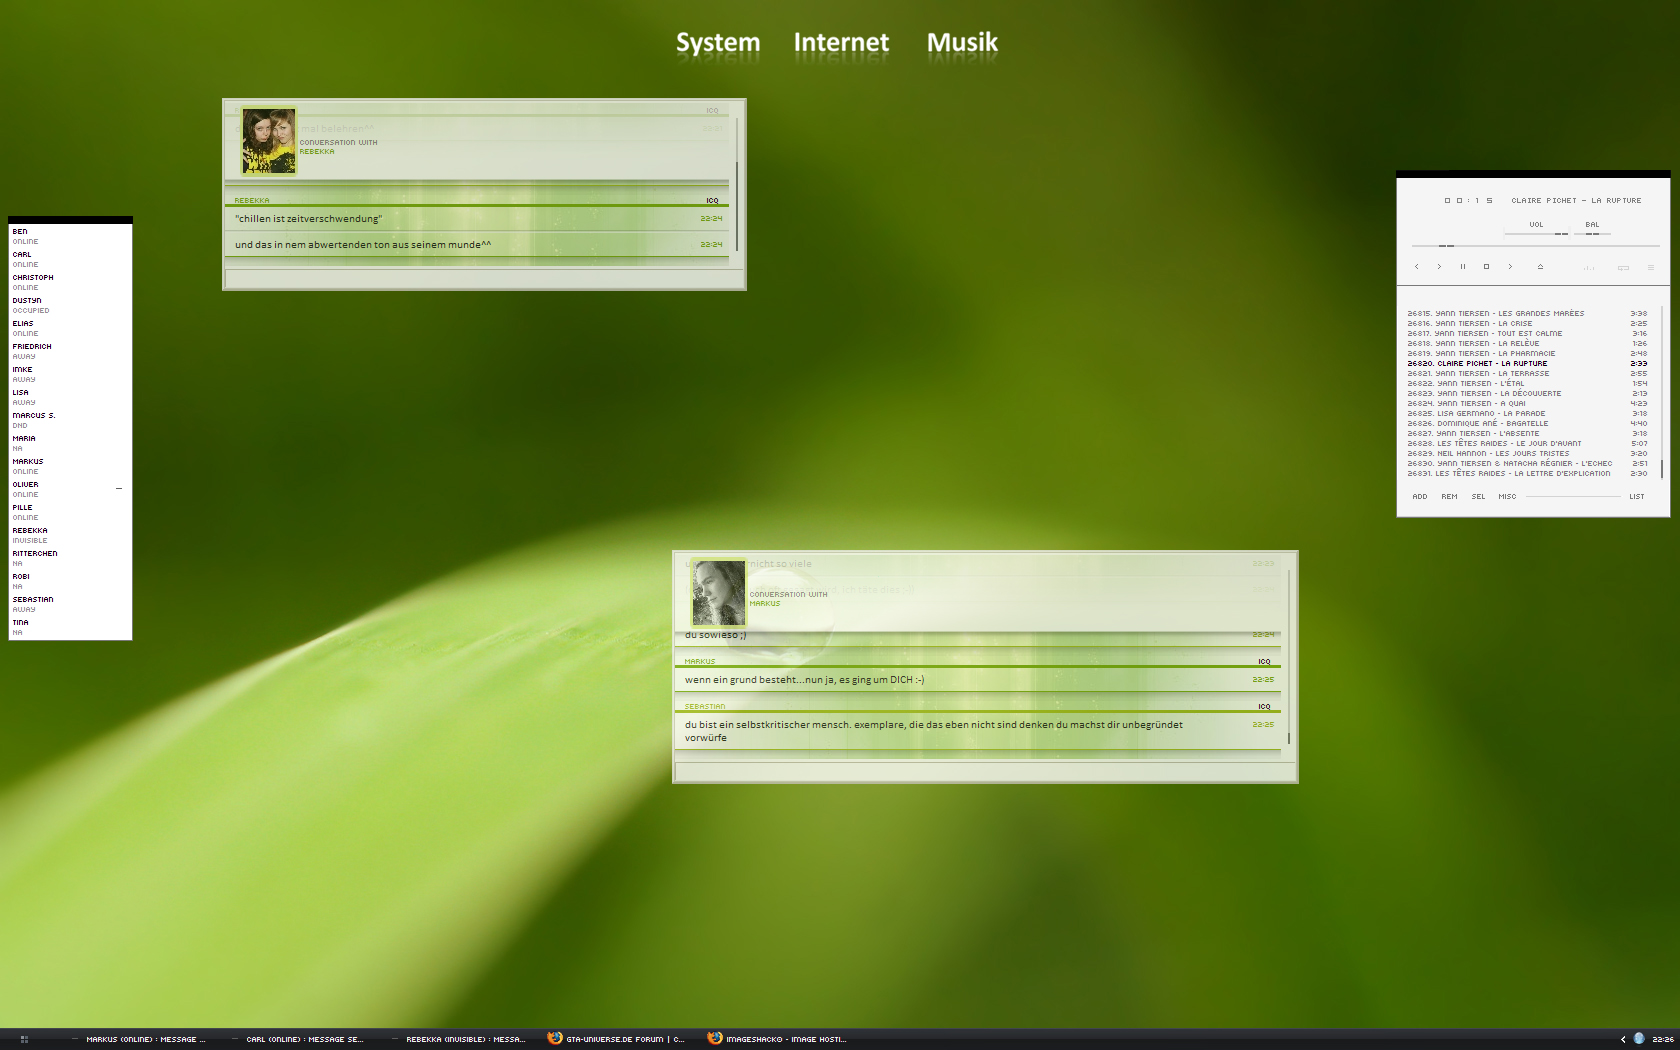Click the song seek bar position handle

(1446, 246)
